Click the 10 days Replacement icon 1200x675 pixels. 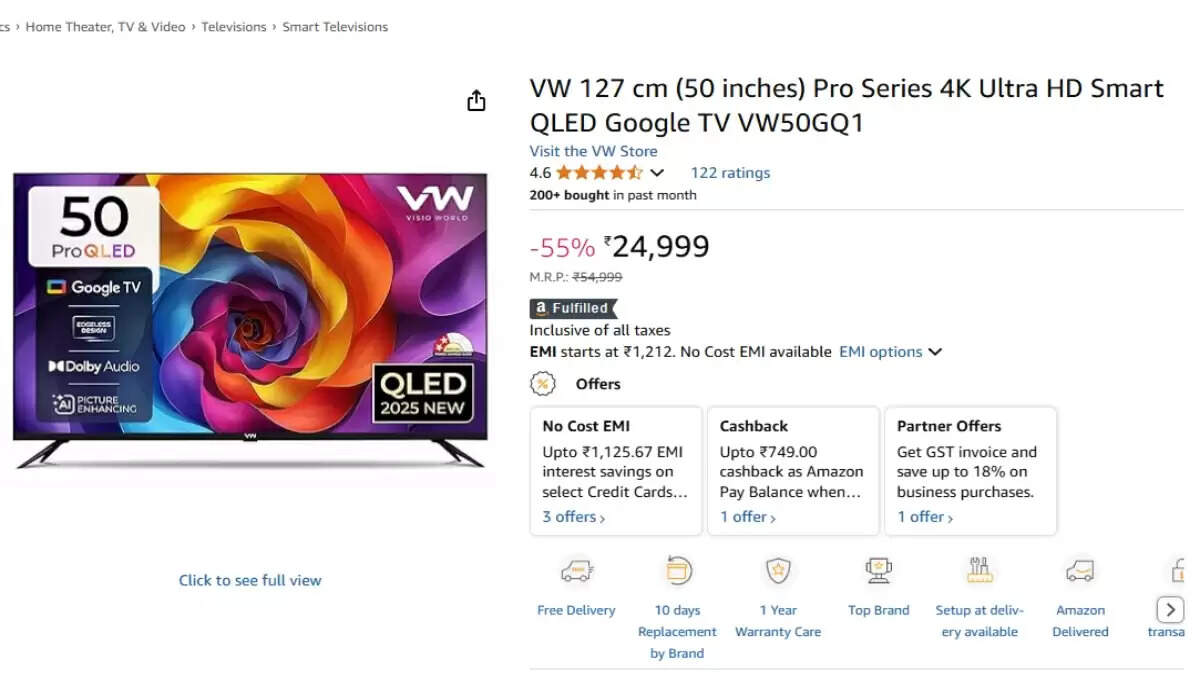(678, 570)
